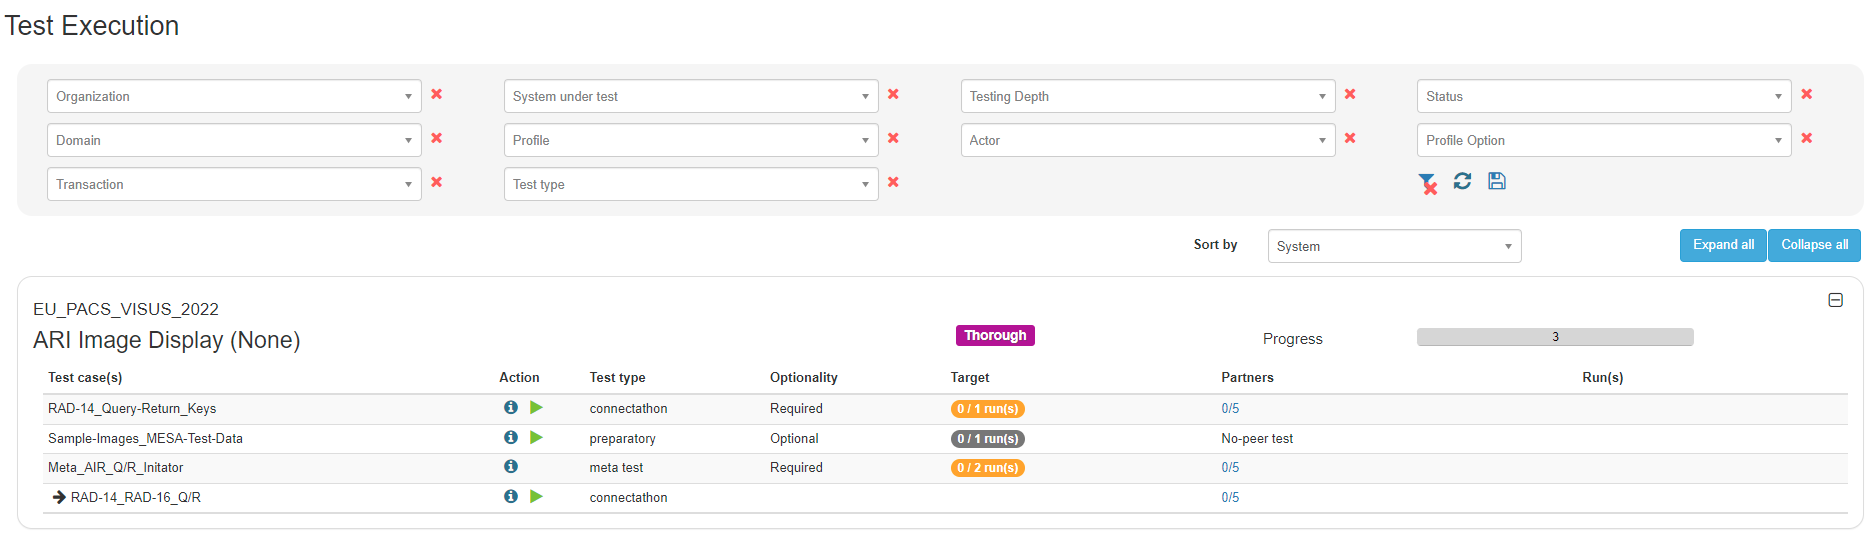Expand the Status filter dropdown
Screen dimensions: 1874x539
click(1603, 96)
